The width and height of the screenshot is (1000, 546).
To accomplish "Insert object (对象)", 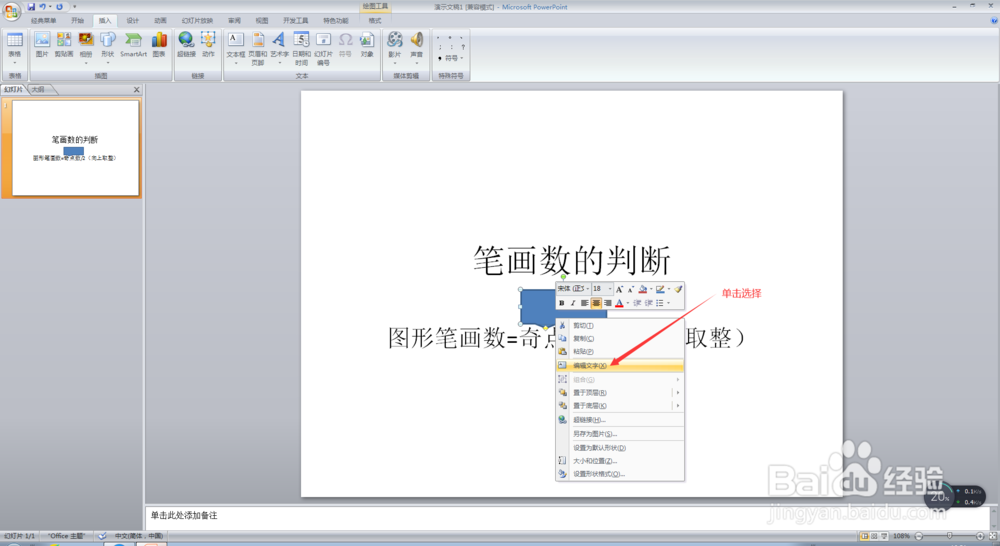I will [367, 45].
